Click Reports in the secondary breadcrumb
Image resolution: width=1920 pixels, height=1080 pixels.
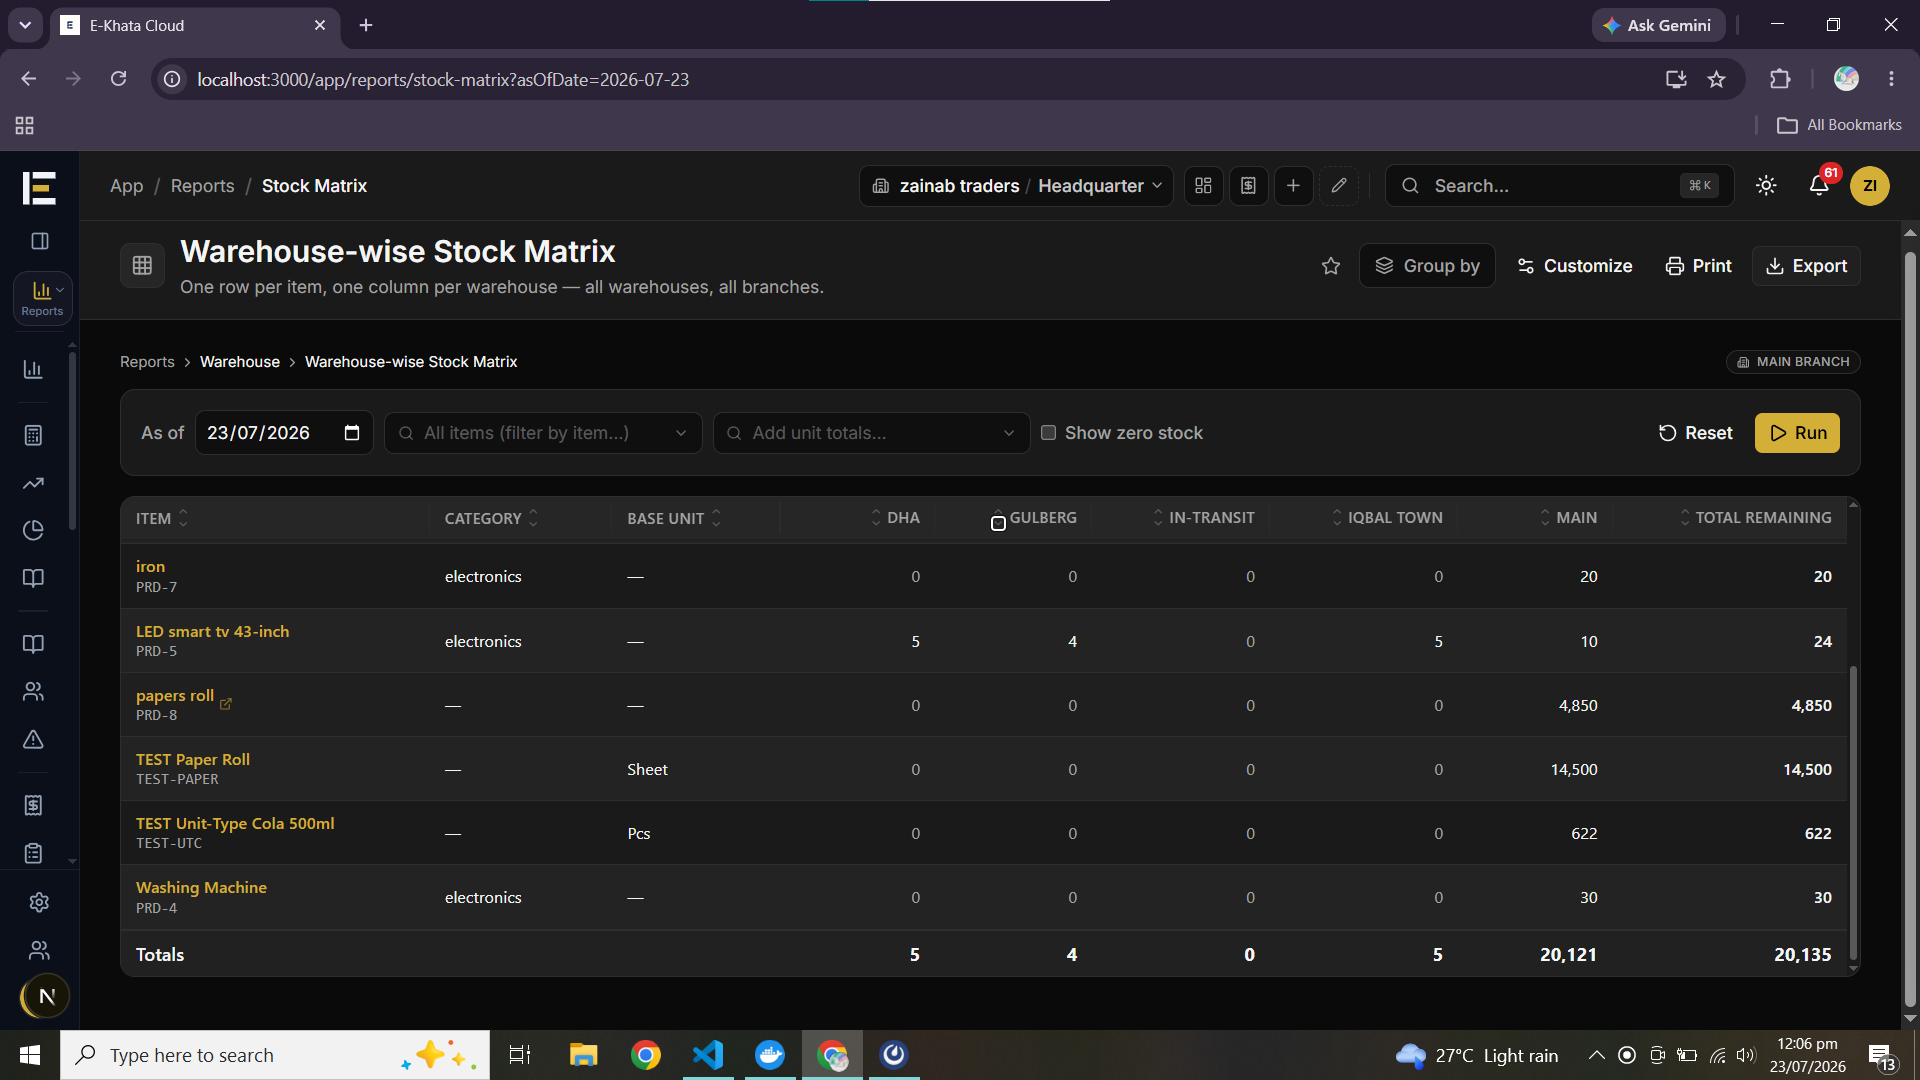coord(147,362)
